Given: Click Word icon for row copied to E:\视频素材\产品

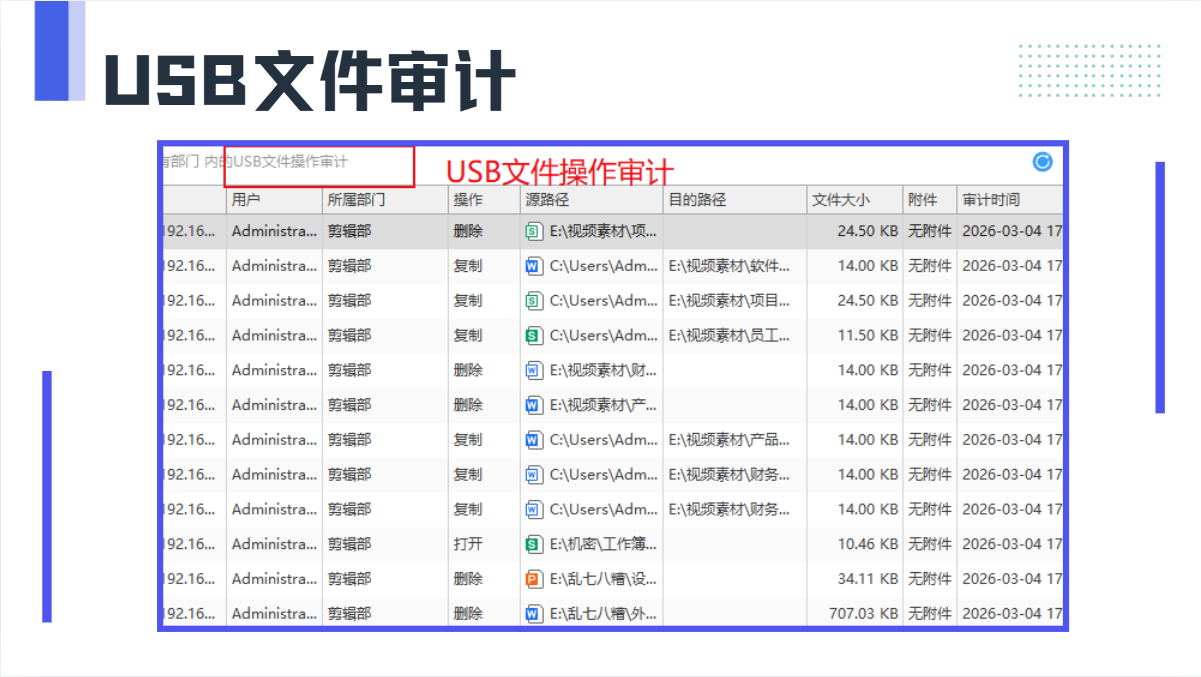Looking at the screenshot, I should (x=534, y=440).
